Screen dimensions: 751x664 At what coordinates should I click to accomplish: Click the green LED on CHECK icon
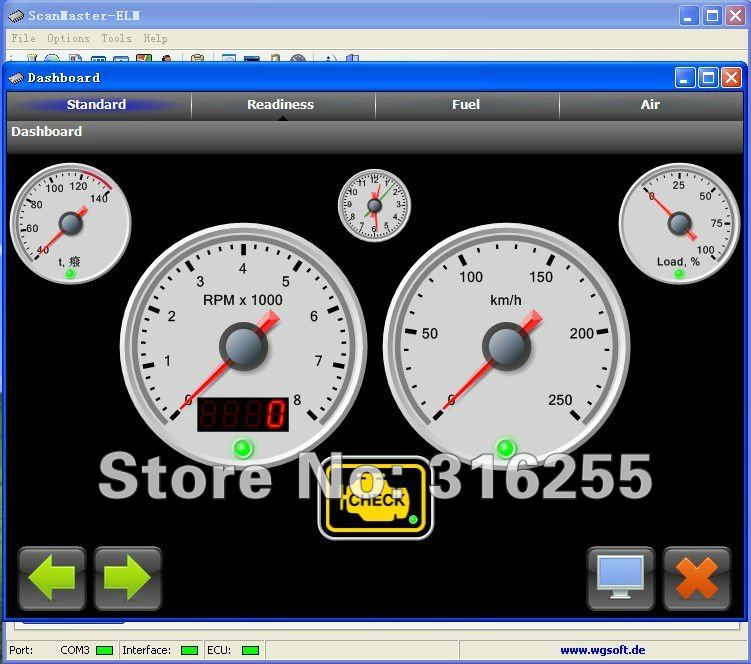(413, 519)
